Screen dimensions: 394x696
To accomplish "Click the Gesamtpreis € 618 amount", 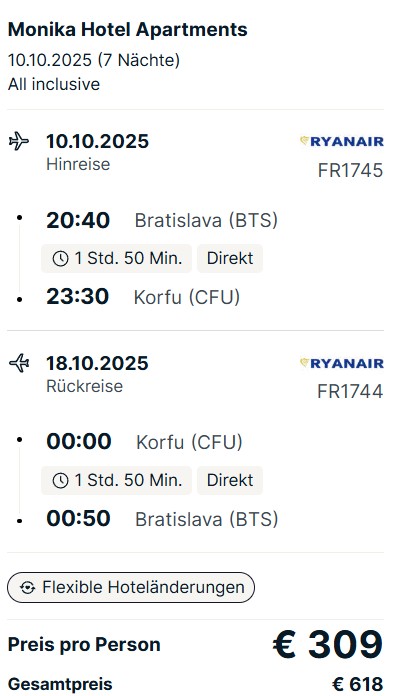I will tap(357, 684).
